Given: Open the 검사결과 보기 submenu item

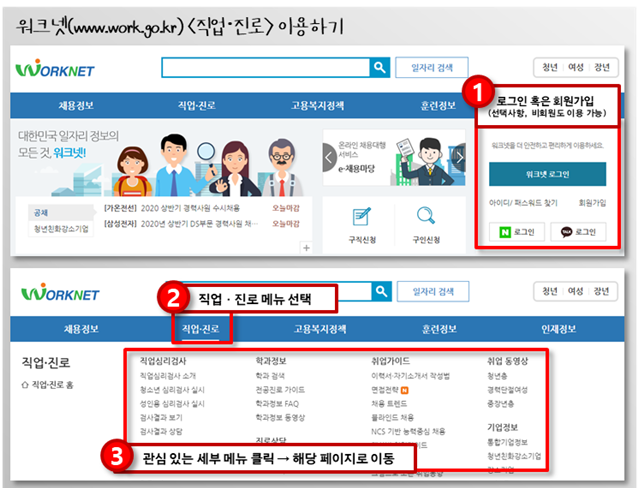Looking at the screenshot, I should (161, 417).
